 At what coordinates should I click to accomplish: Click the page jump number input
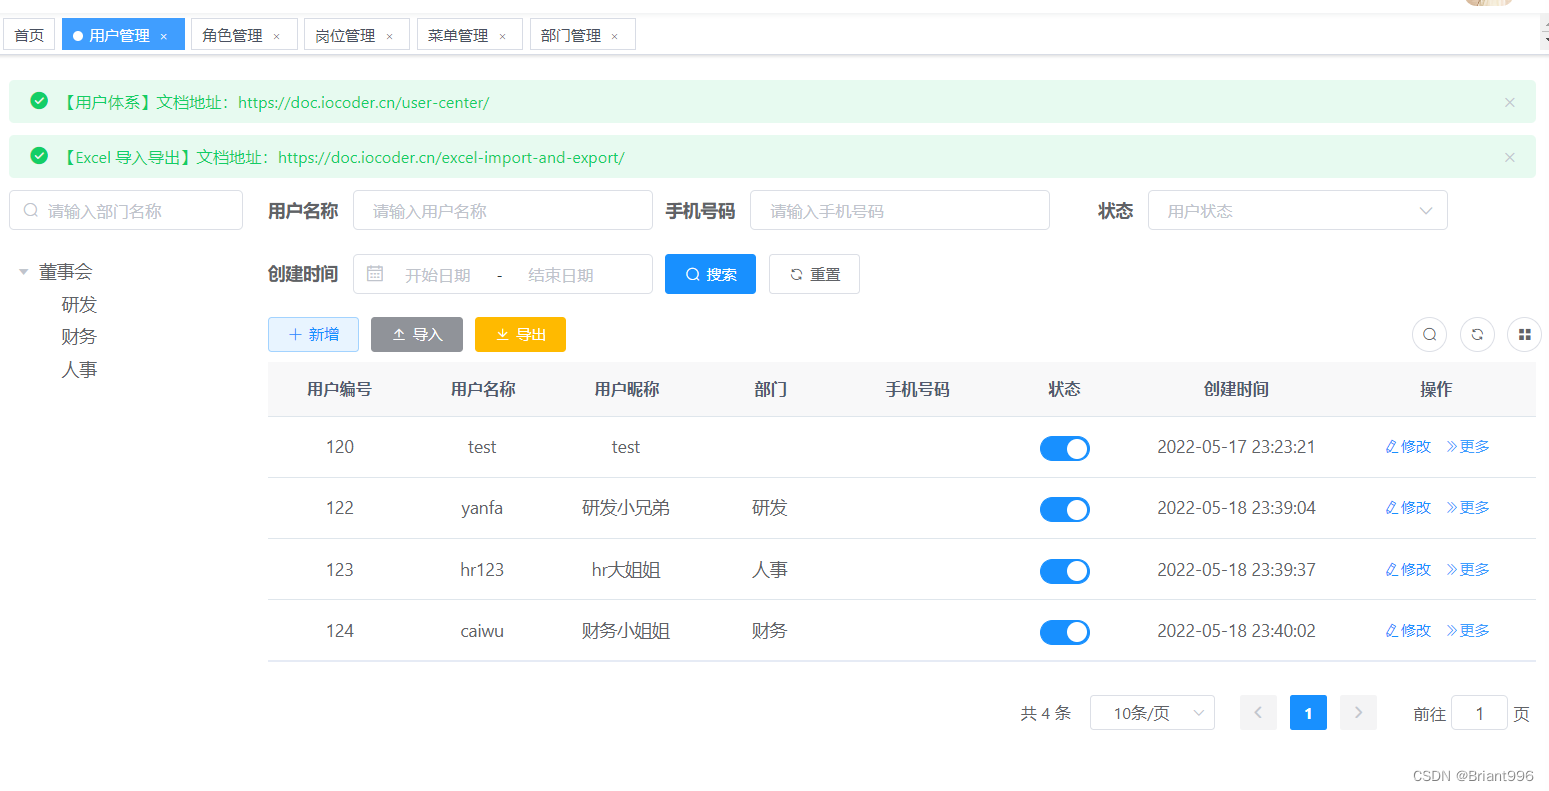[x=1479, y=713]
